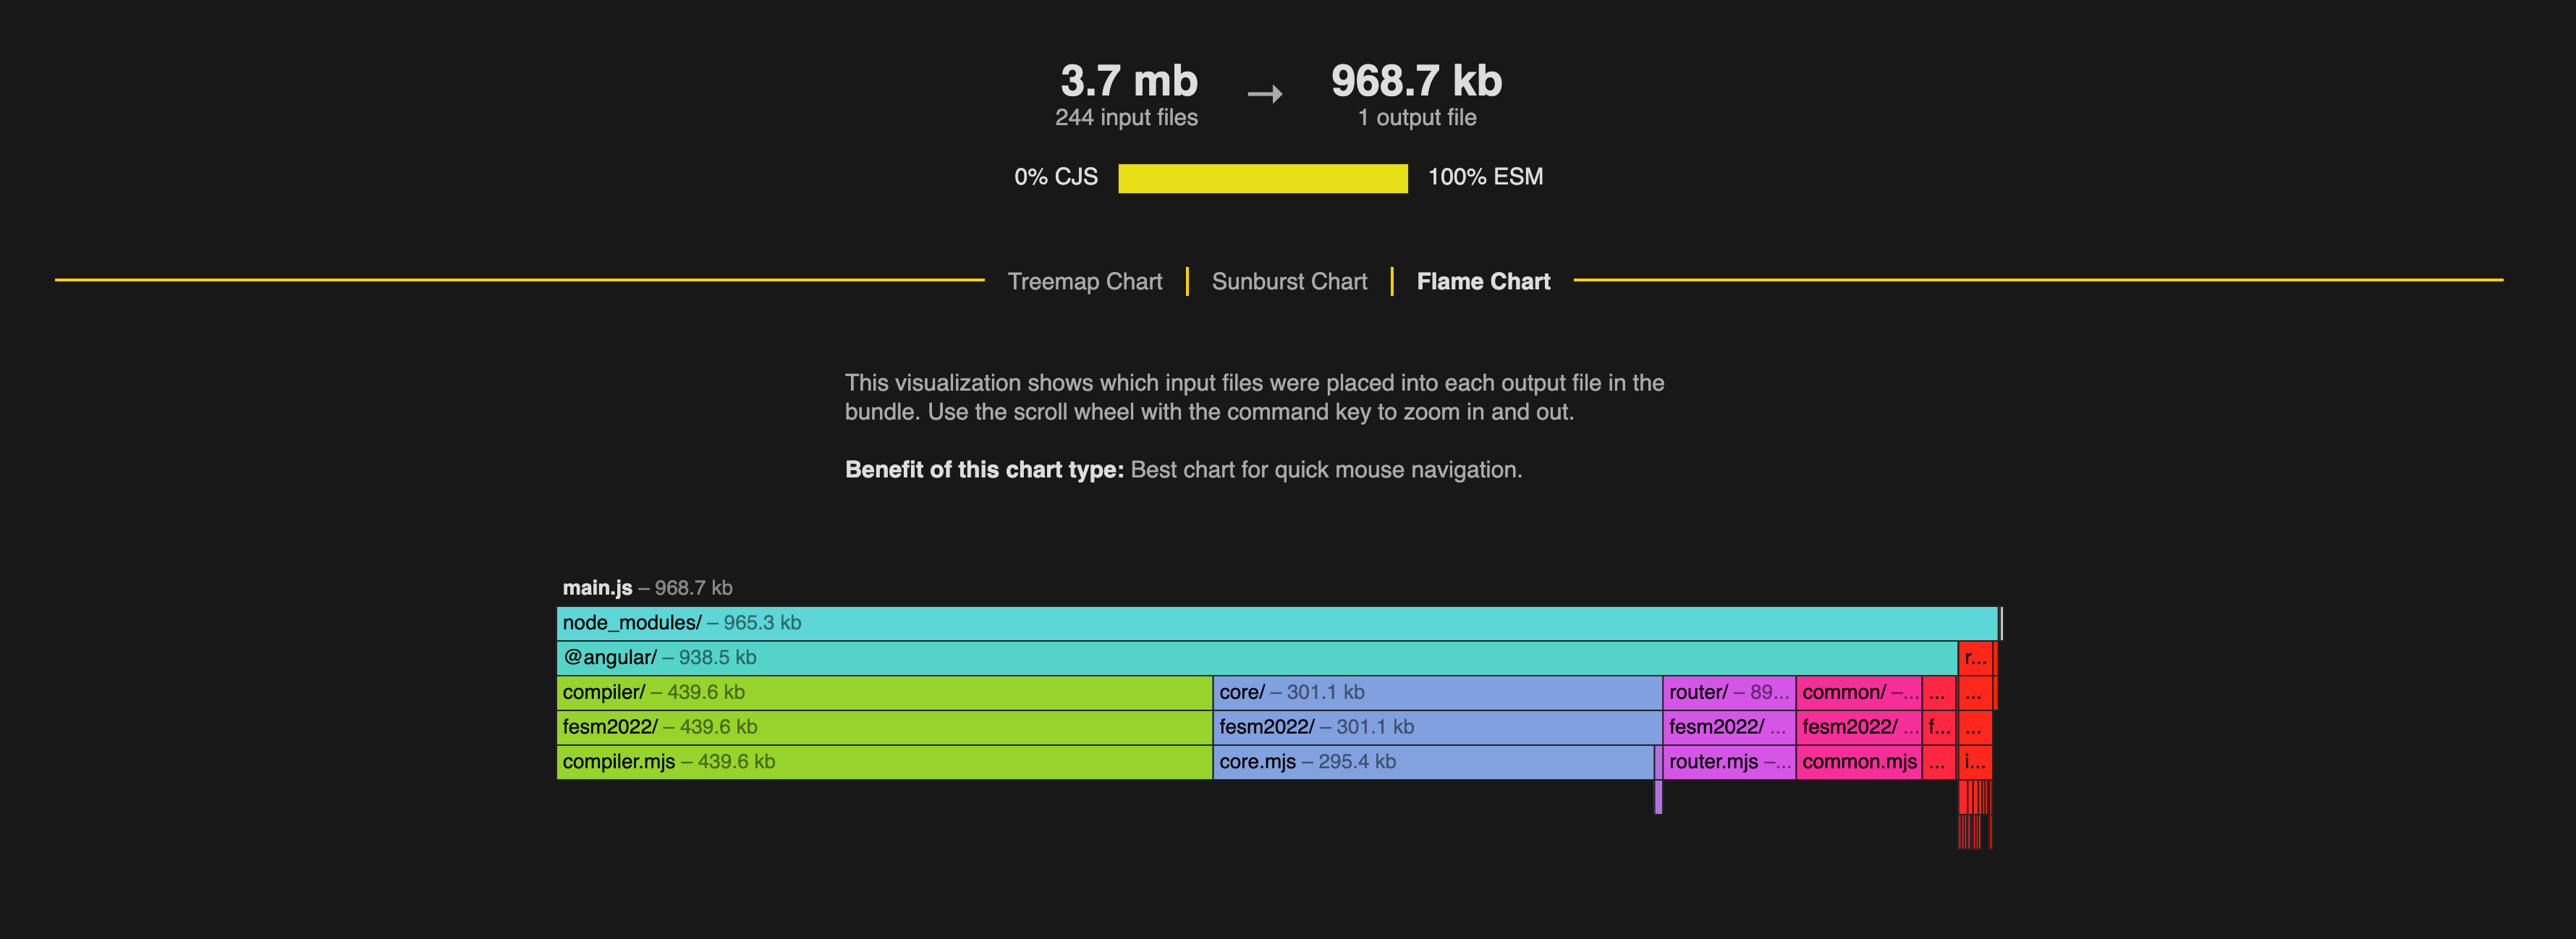Select the node_modules/ flame block
This screenshot has width=2576, height=939.
coord(1277,623)
